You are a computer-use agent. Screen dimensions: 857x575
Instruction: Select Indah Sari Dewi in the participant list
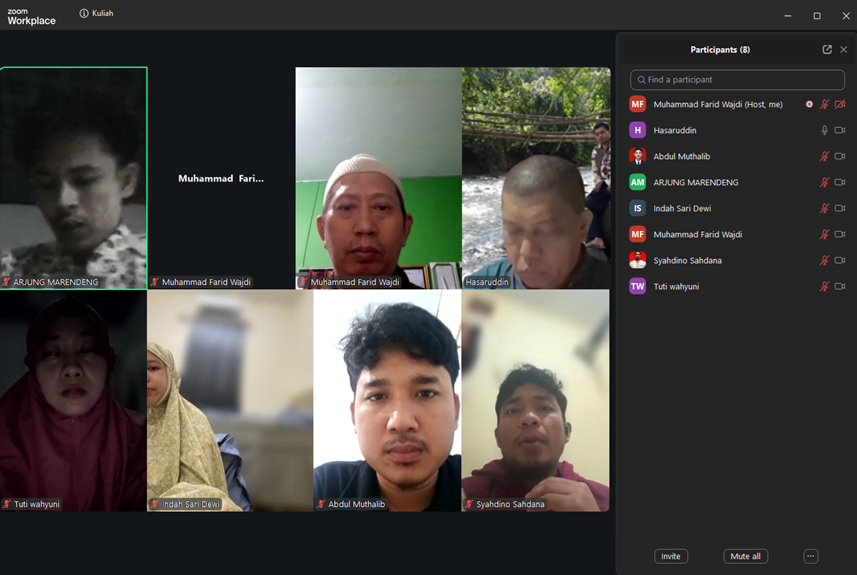click(737, 208)
